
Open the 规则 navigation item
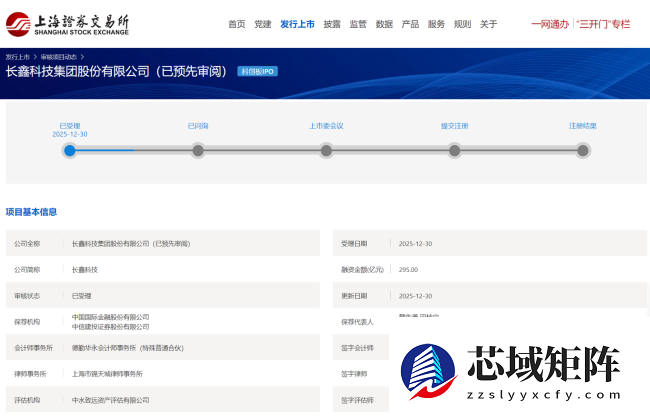[x=462, y=24]
